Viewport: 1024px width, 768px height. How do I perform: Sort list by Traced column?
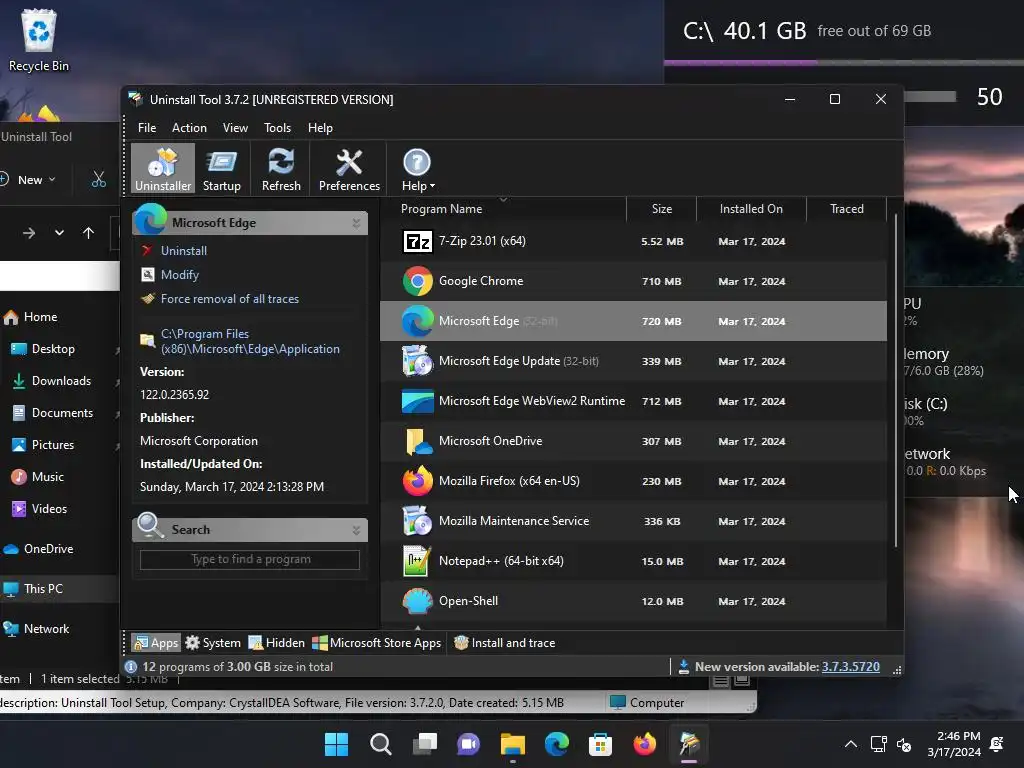(x=846, y=209)
